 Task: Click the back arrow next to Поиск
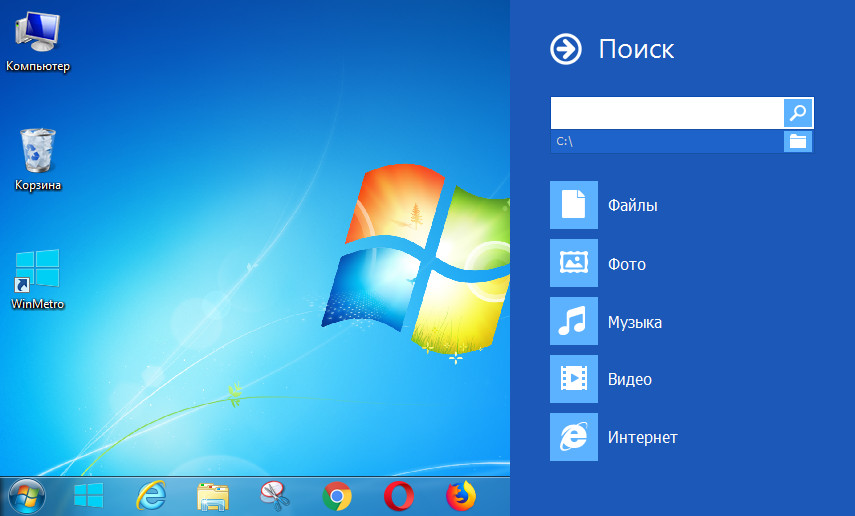566,49
